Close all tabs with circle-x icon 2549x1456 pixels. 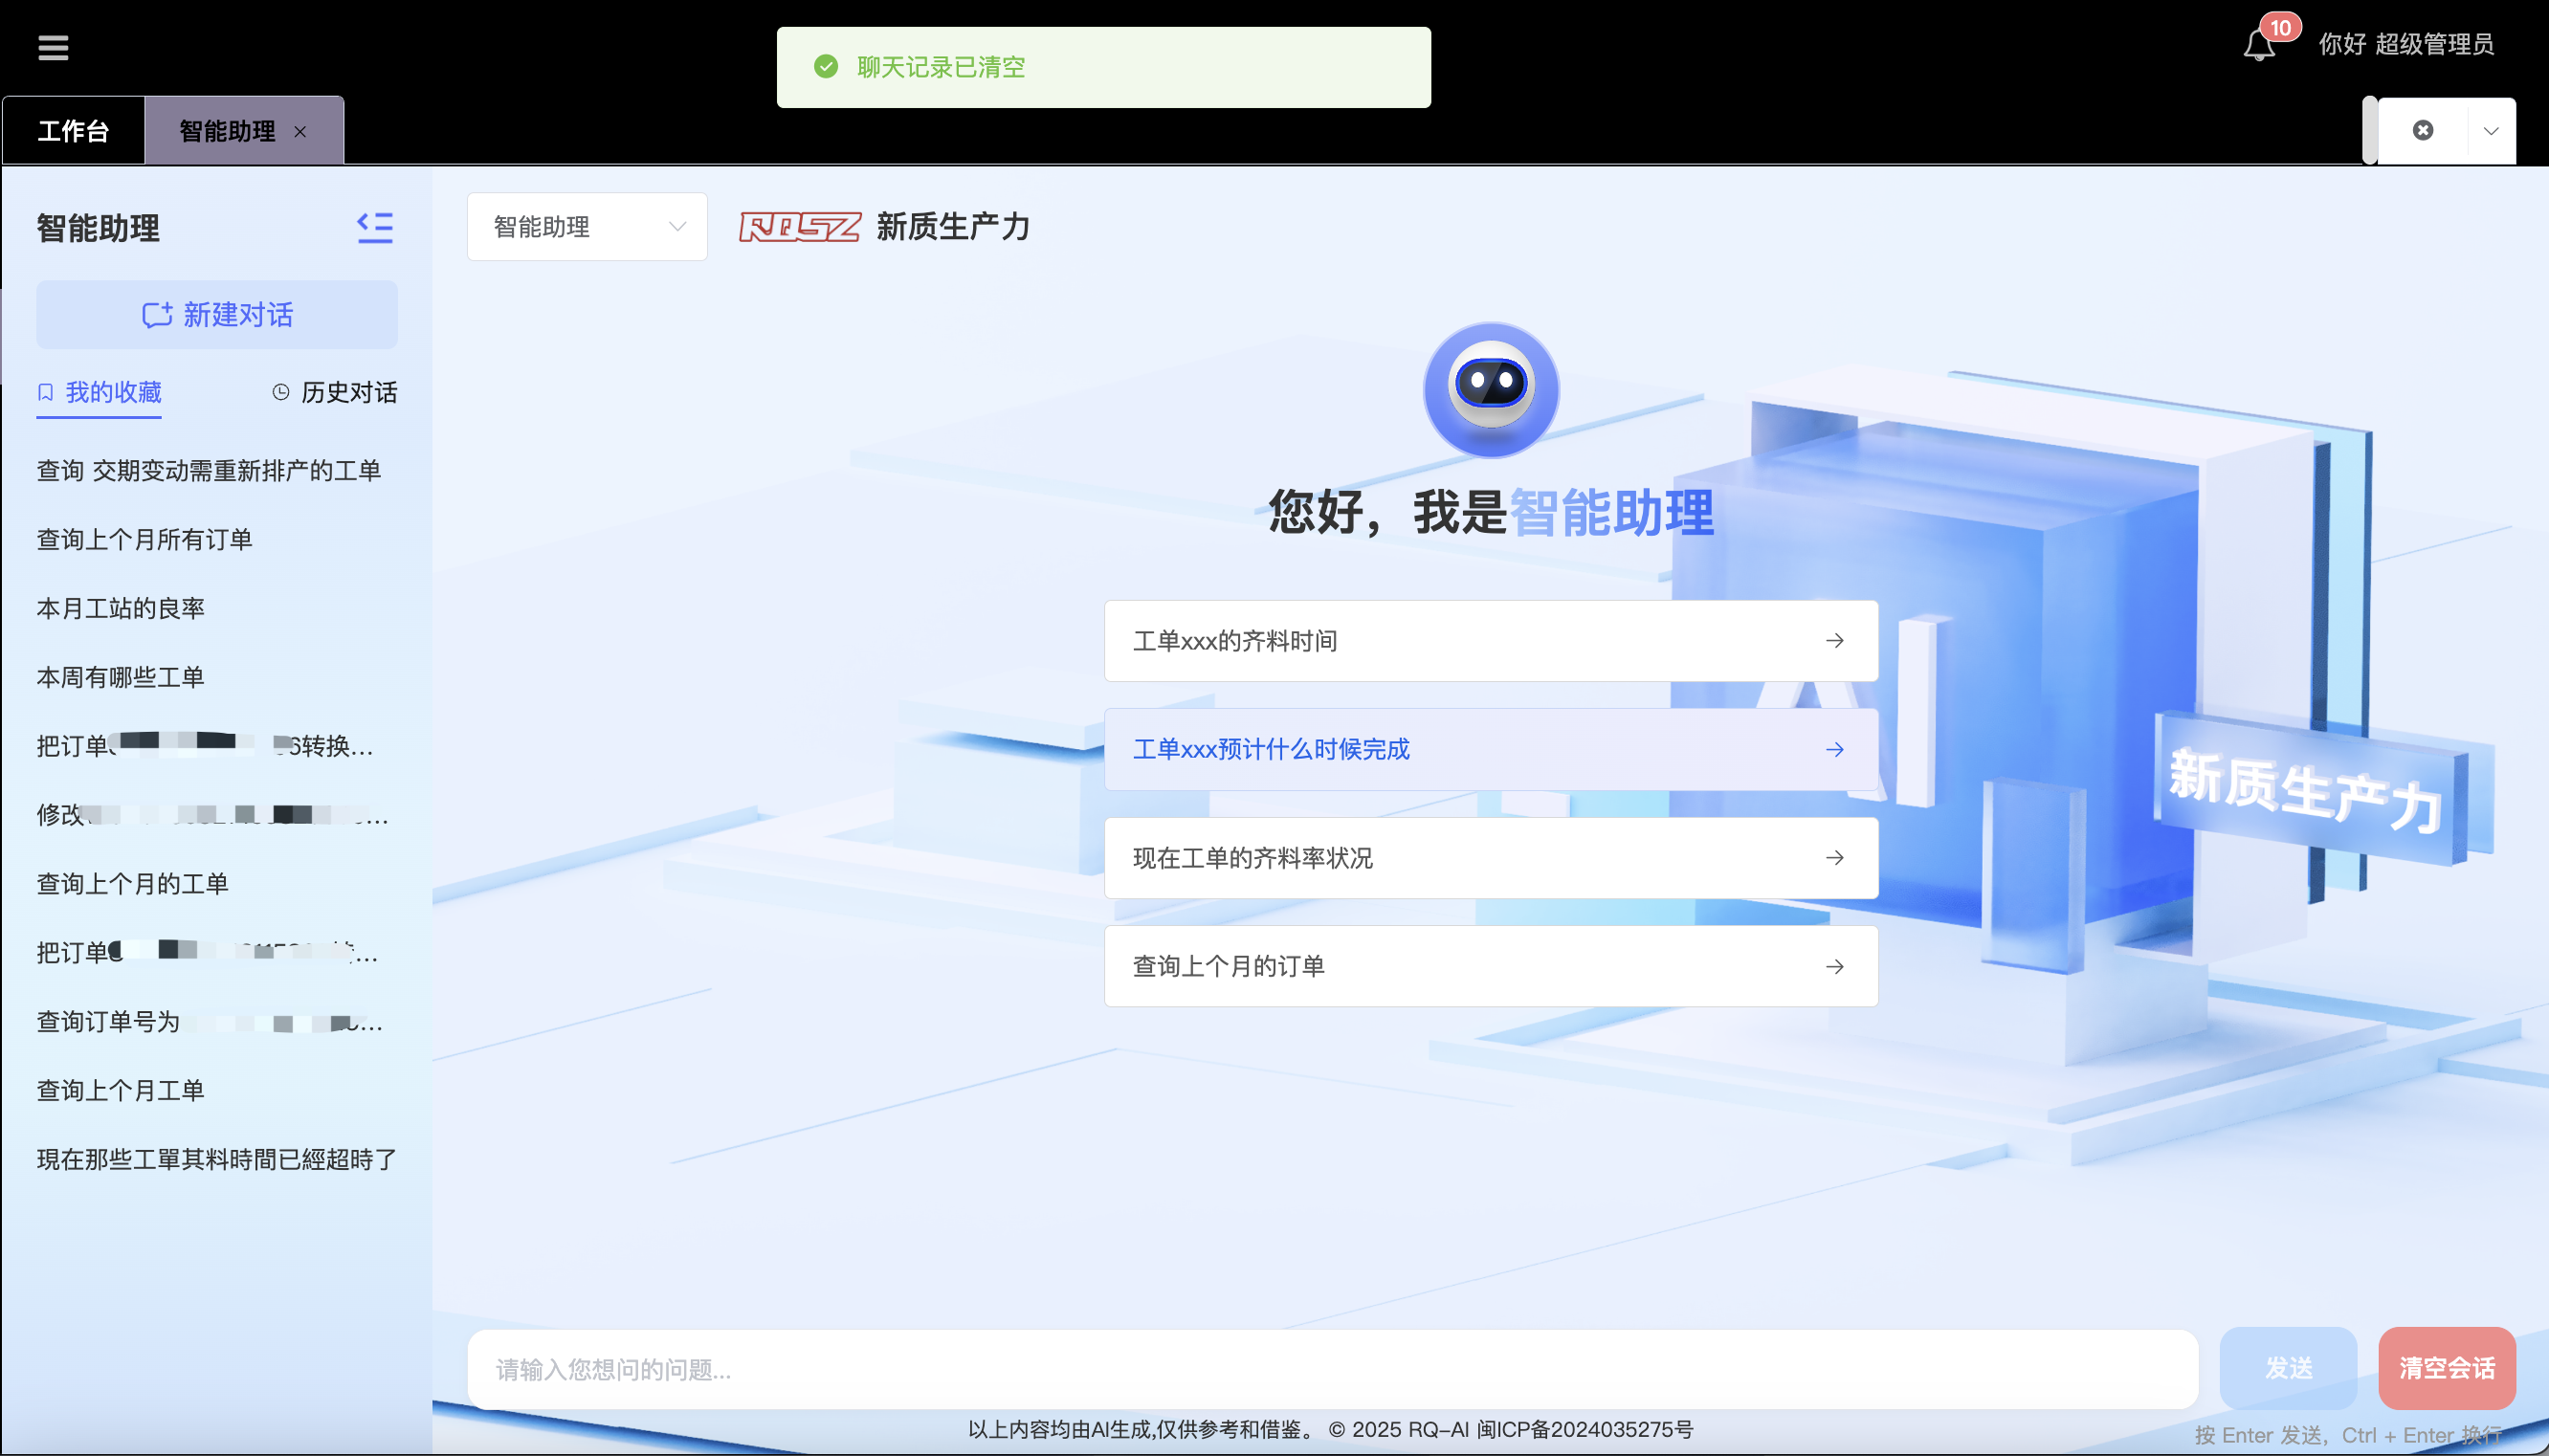pyautogui.click(x=2422, y=131)
